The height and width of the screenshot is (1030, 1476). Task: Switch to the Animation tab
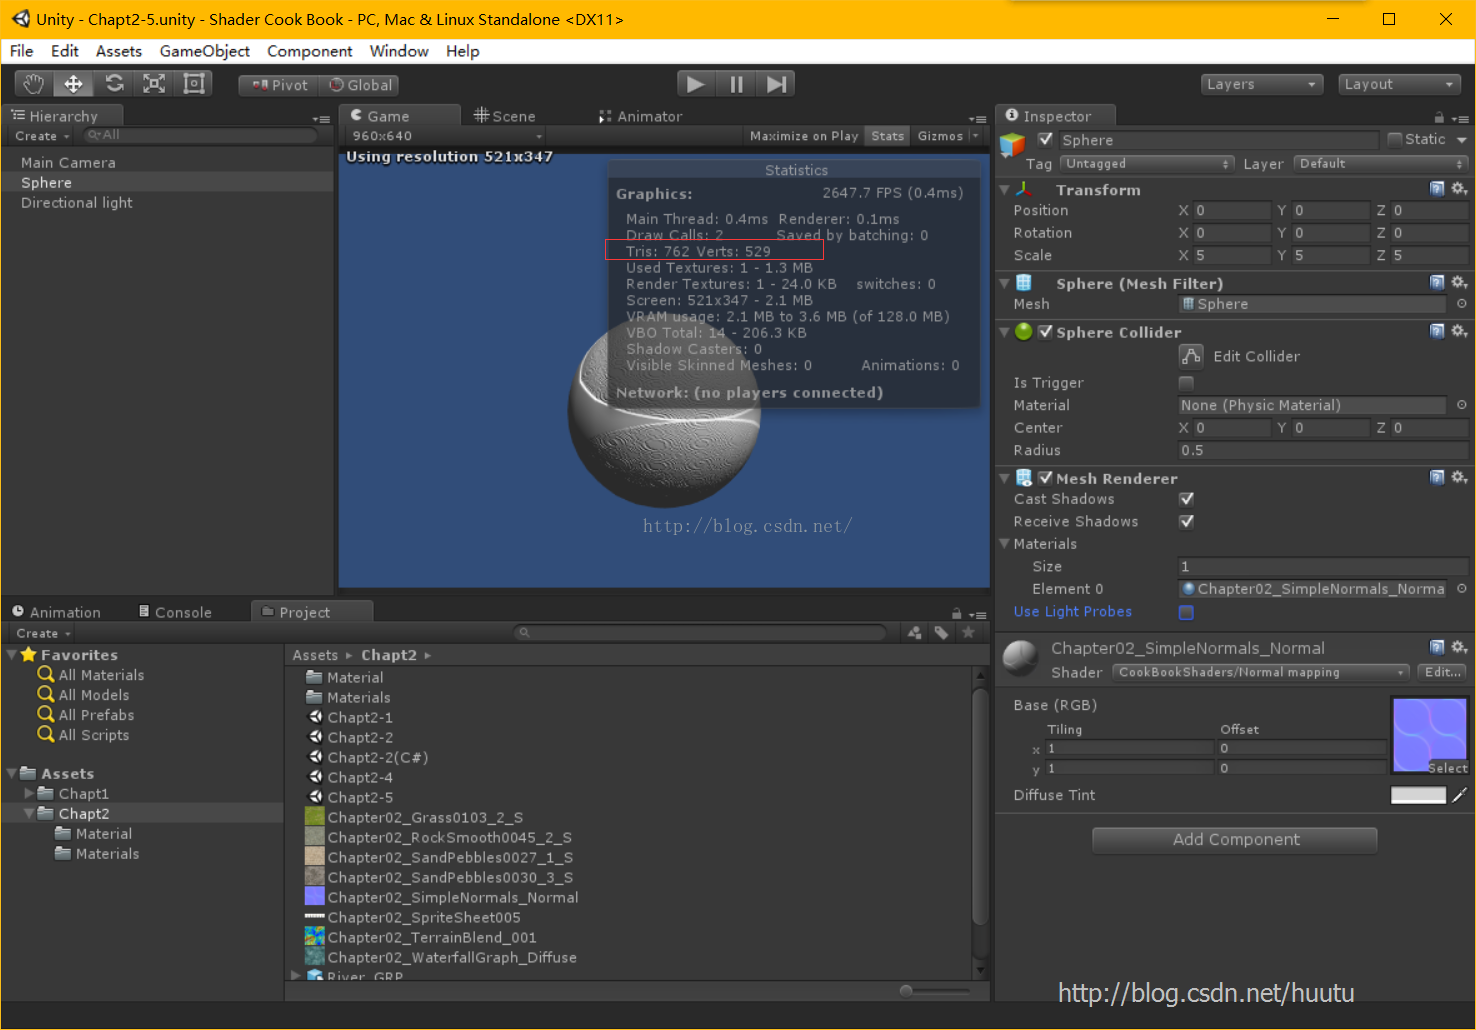57,612
